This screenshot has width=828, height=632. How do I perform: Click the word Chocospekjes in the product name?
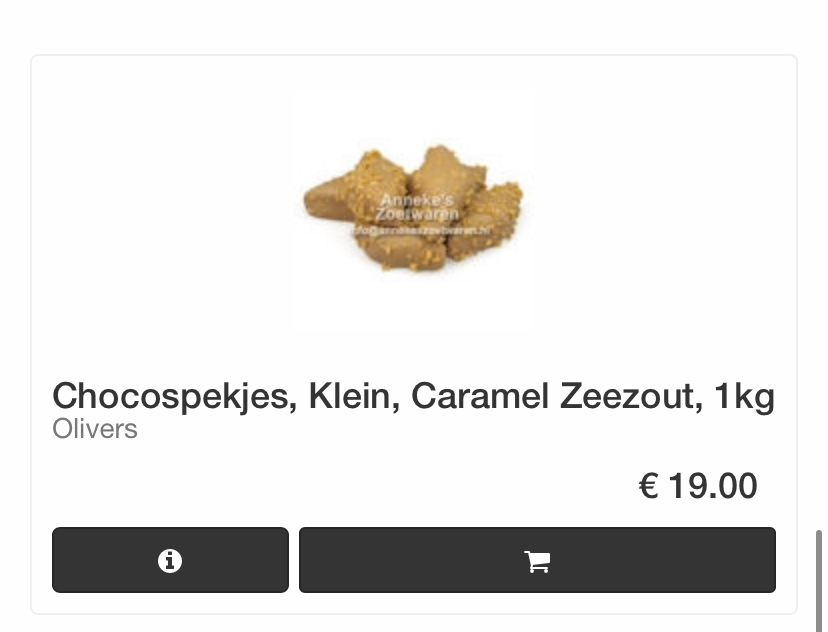pos(175,397)
